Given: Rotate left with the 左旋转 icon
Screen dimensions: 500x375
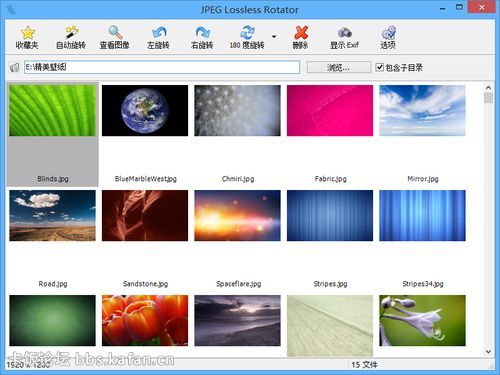Looking at the screenshot, I should tap(159, 33).
